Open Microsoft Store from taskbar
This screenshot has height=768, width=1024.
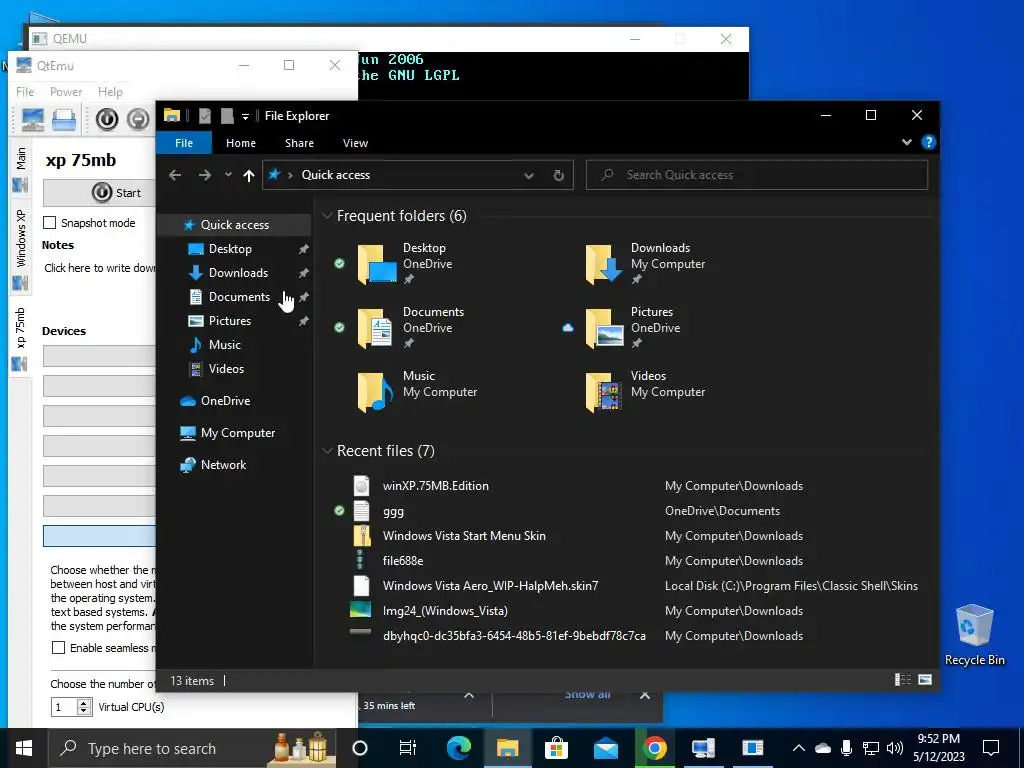(556, 748)
